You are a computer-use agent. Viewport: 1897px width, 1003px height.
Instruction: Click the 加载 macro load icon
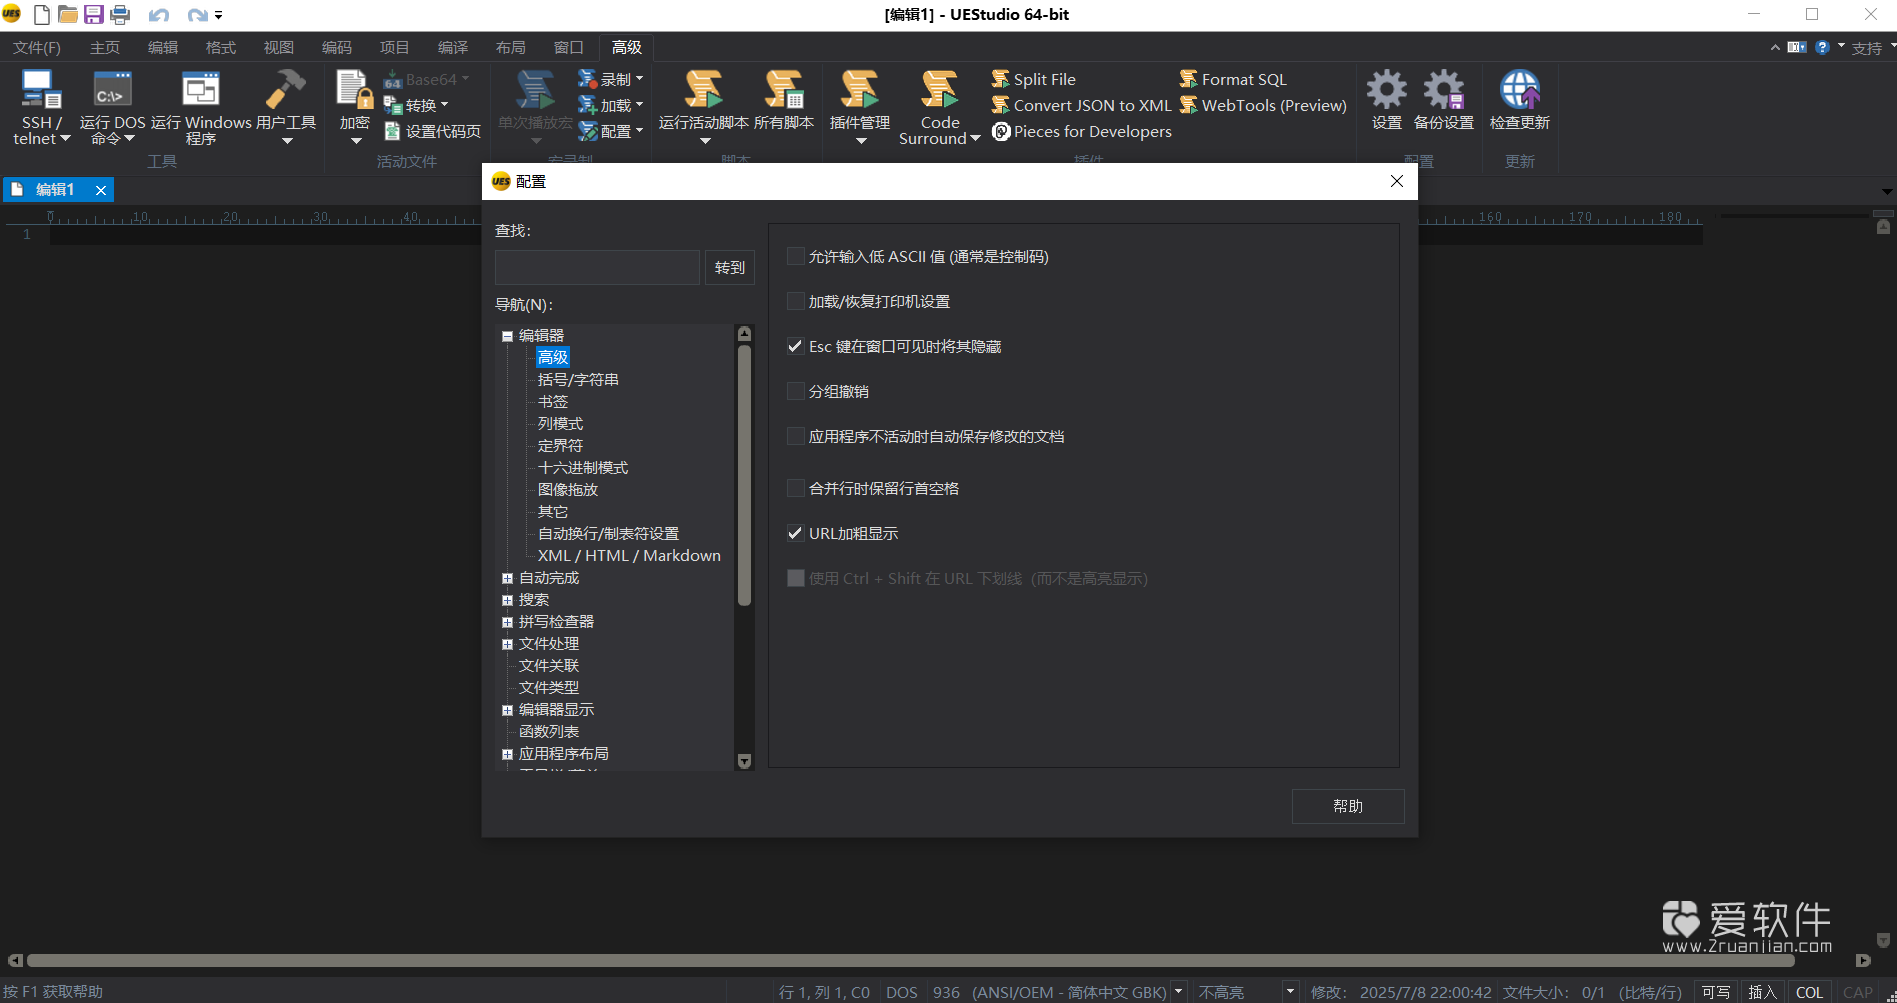pyautogui.click(x=587, y=105)
